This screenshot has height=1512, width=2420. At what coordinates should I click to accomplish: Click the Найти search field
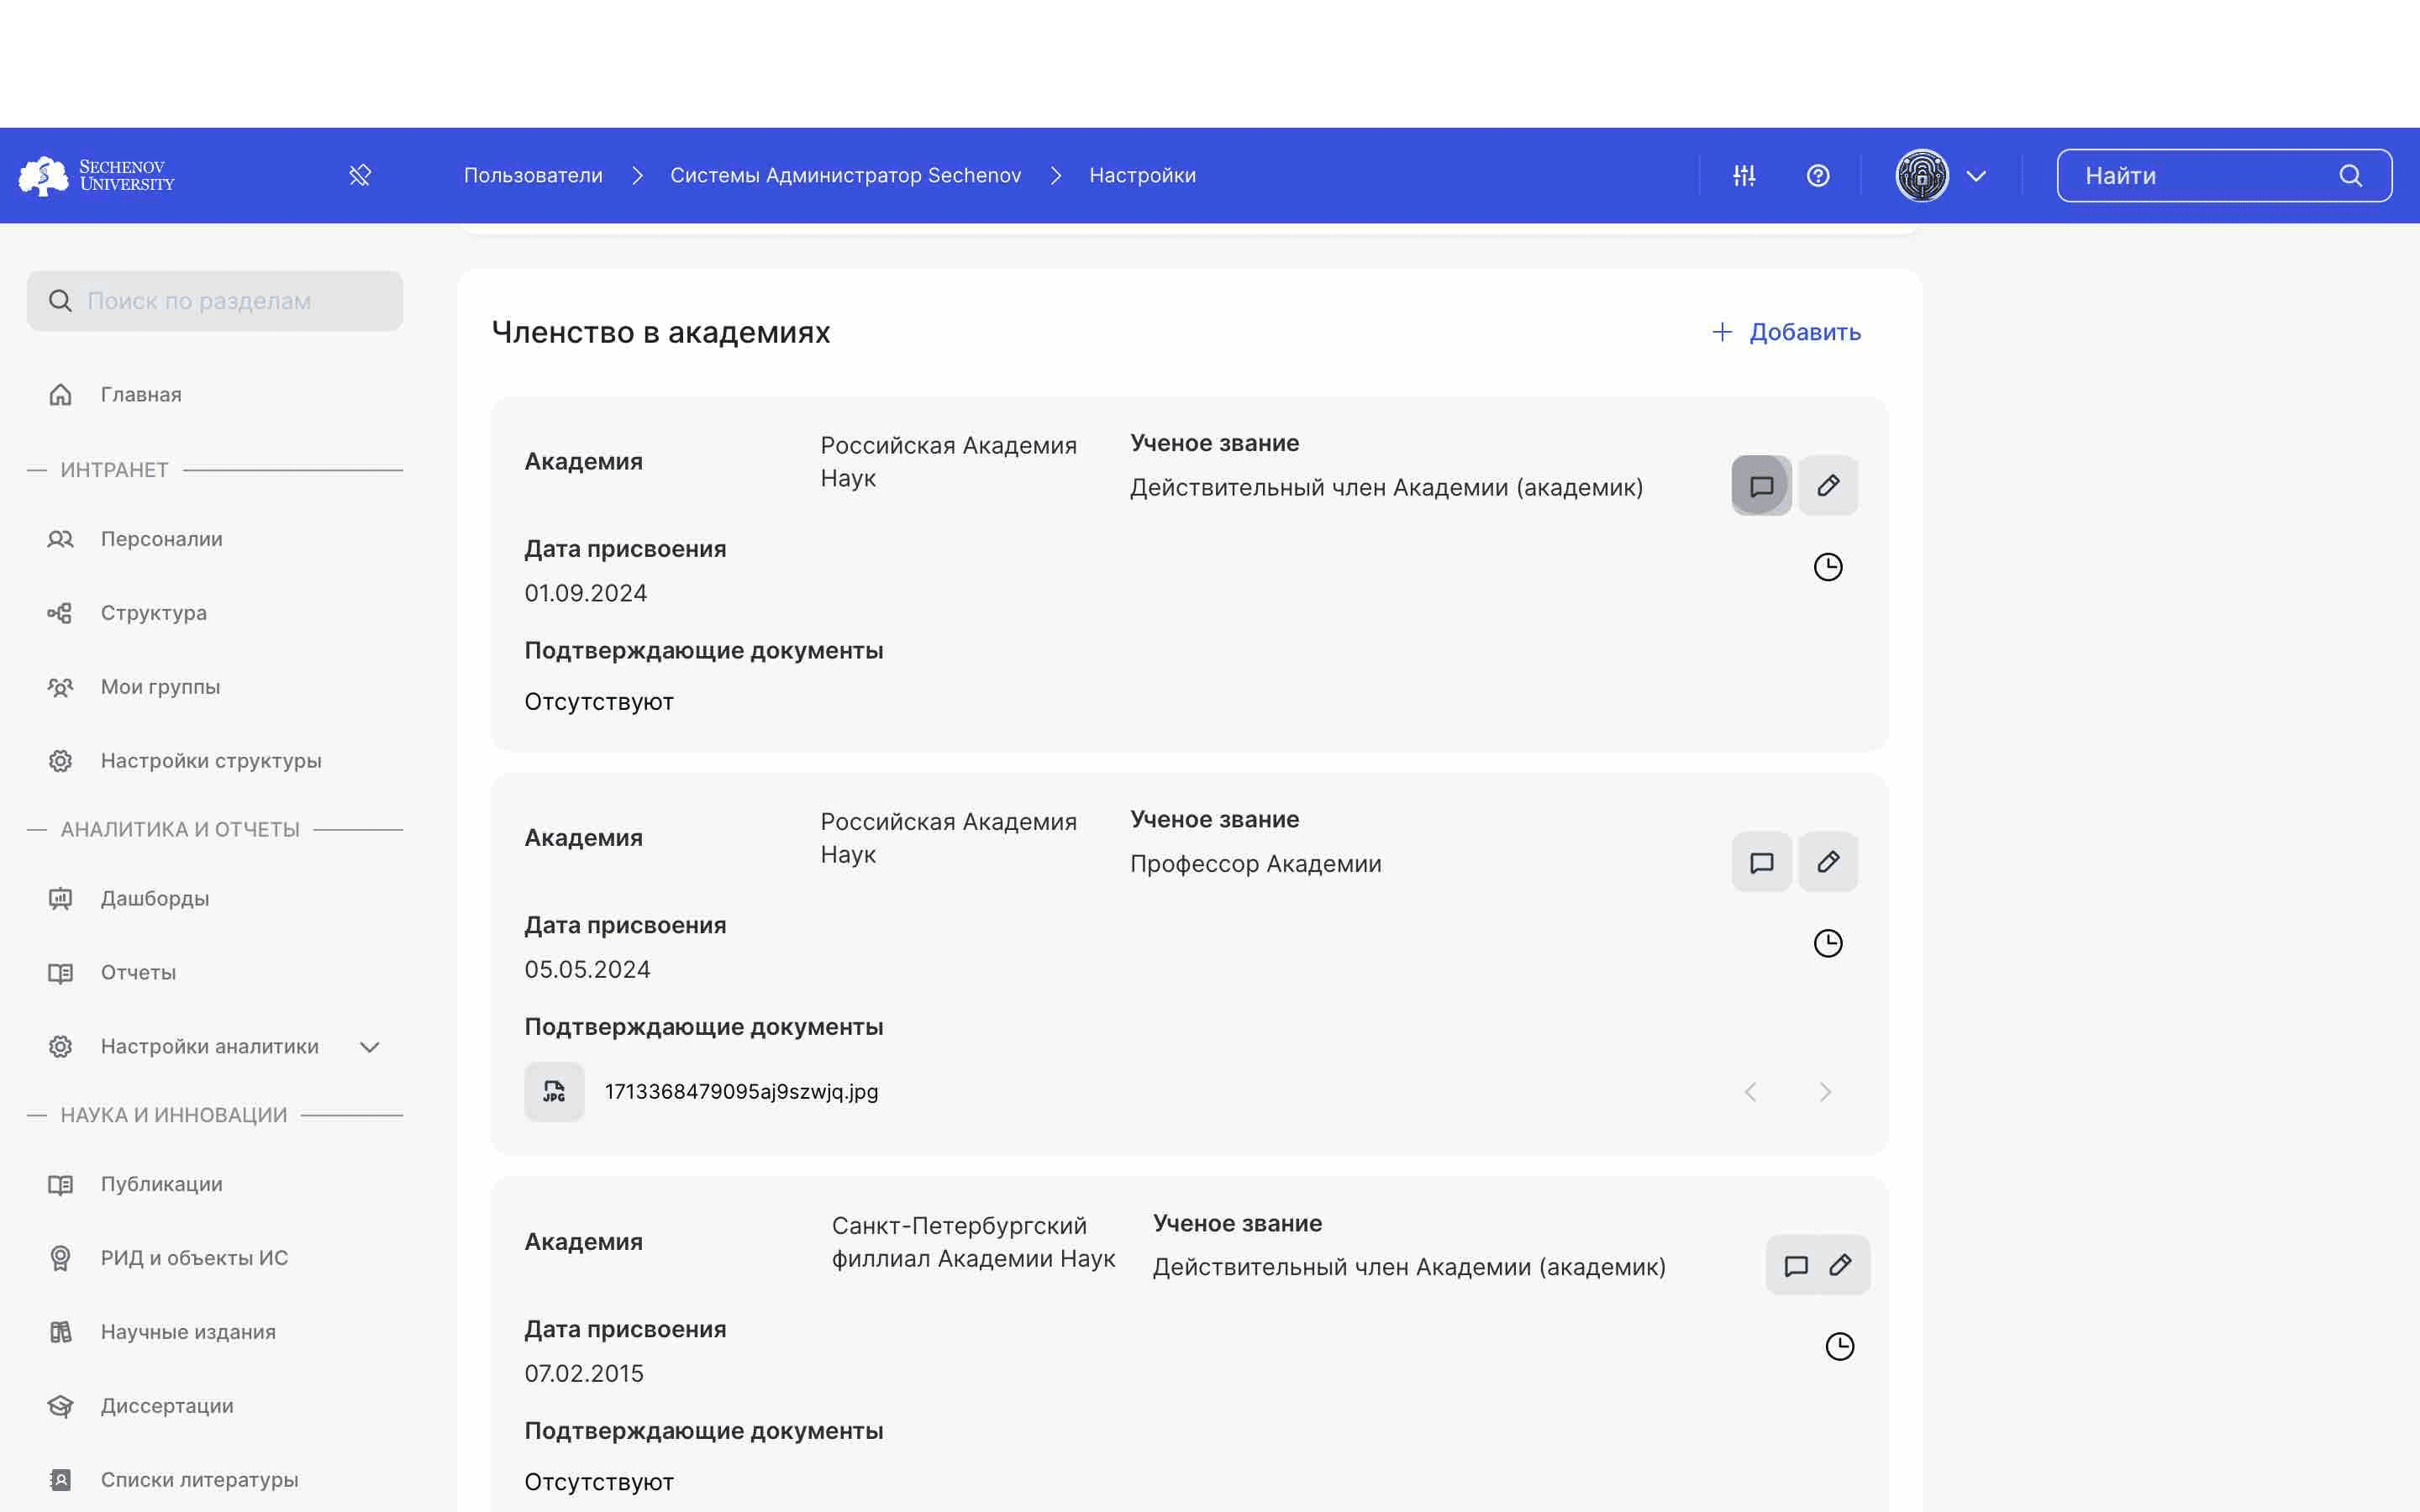(x=2224, y=176)
